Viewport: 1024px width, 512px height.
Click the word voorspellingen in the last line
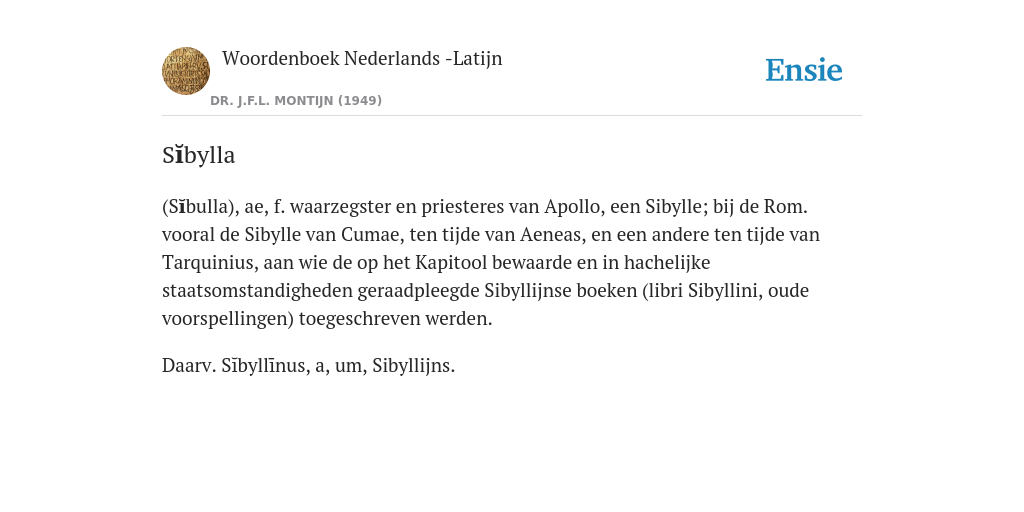[225, 319]
